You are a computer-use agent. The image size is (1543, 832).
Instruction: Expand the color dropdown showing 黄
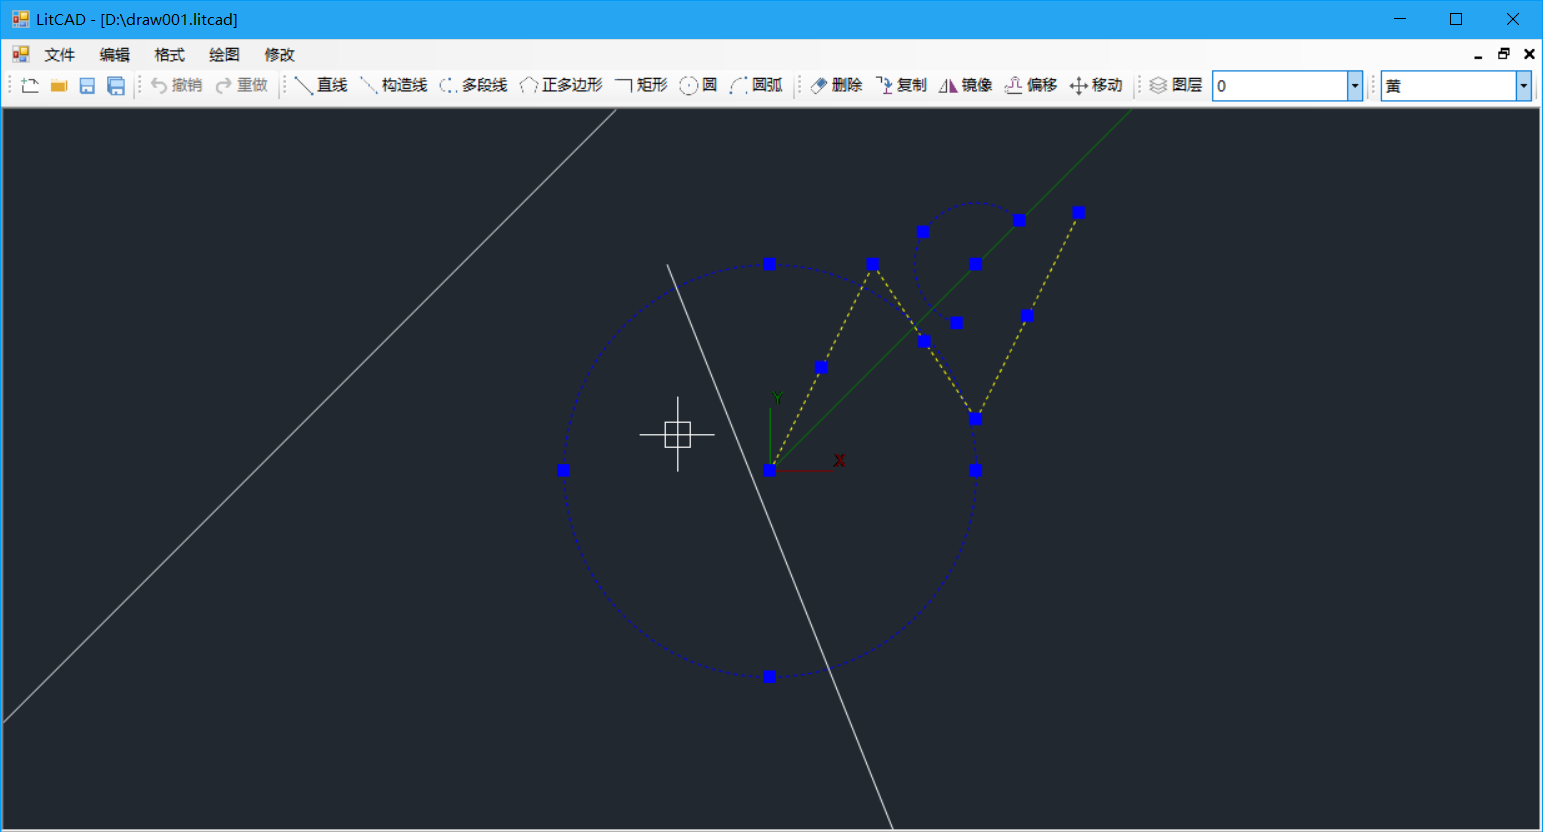pos(1524,86)
